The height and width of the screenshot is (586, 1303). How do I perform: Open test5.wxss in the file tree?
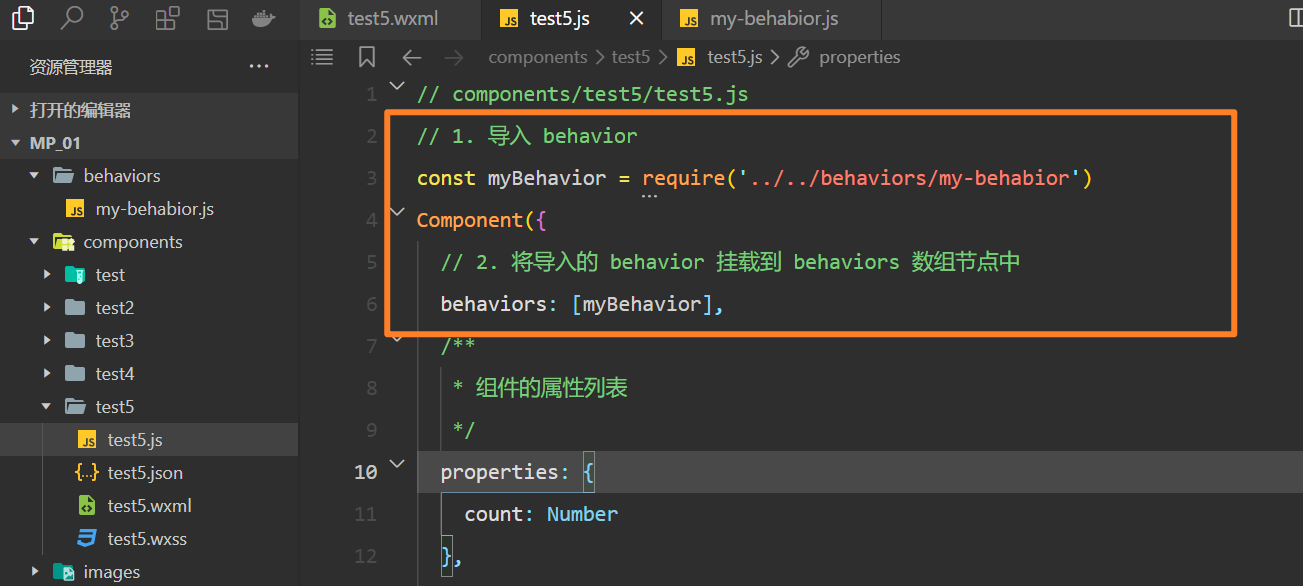(149, 539)
